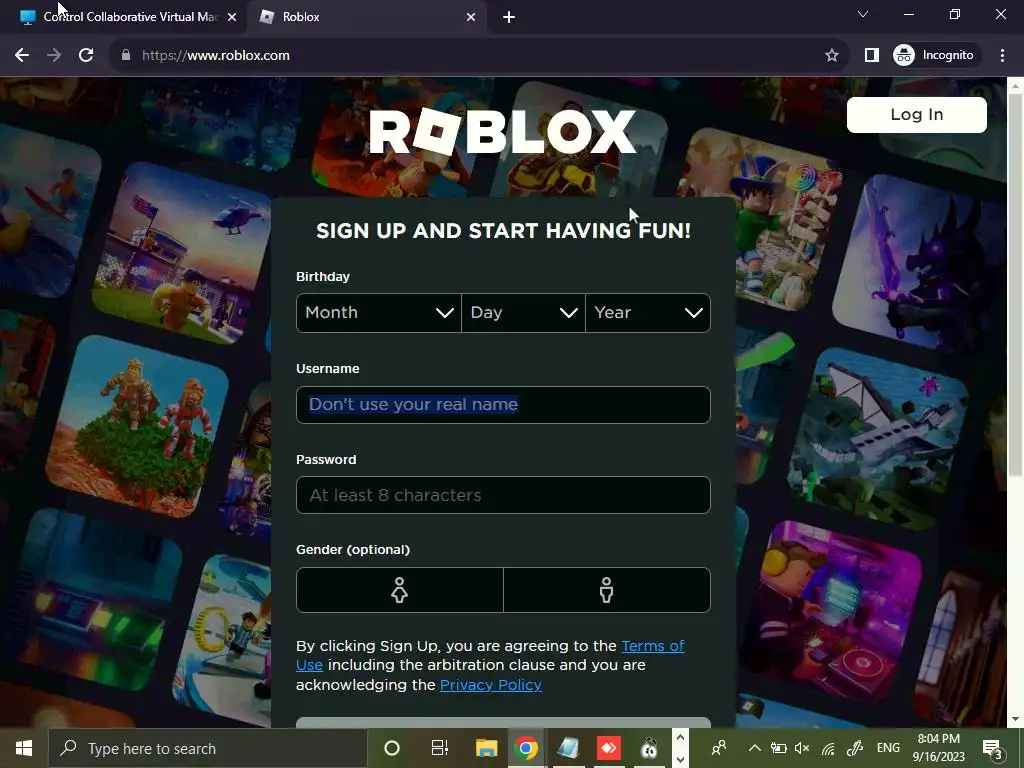Open the browser side panel icon
The height and width of the screenshot is (768, 1024).
pos(872,56)
